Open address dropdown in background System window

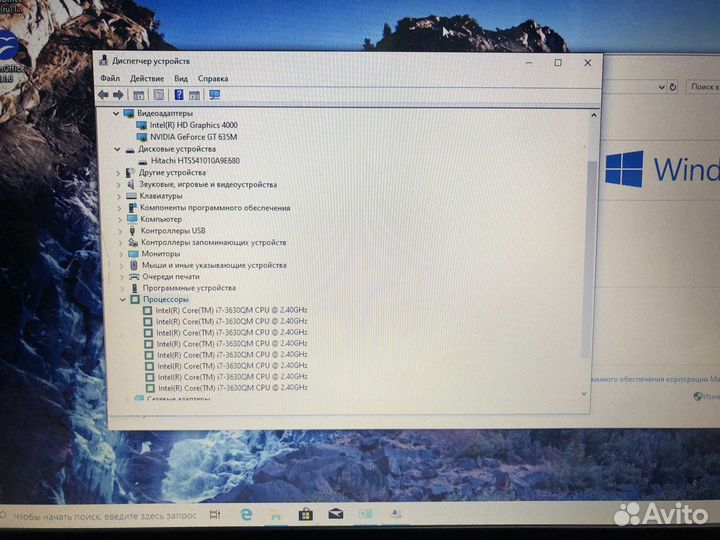pyautogui.click(x=662, y=87)
